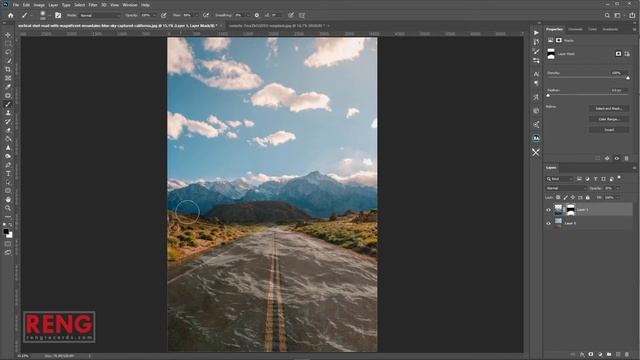Open the Flow value dropdown arrow

(197, 15)
